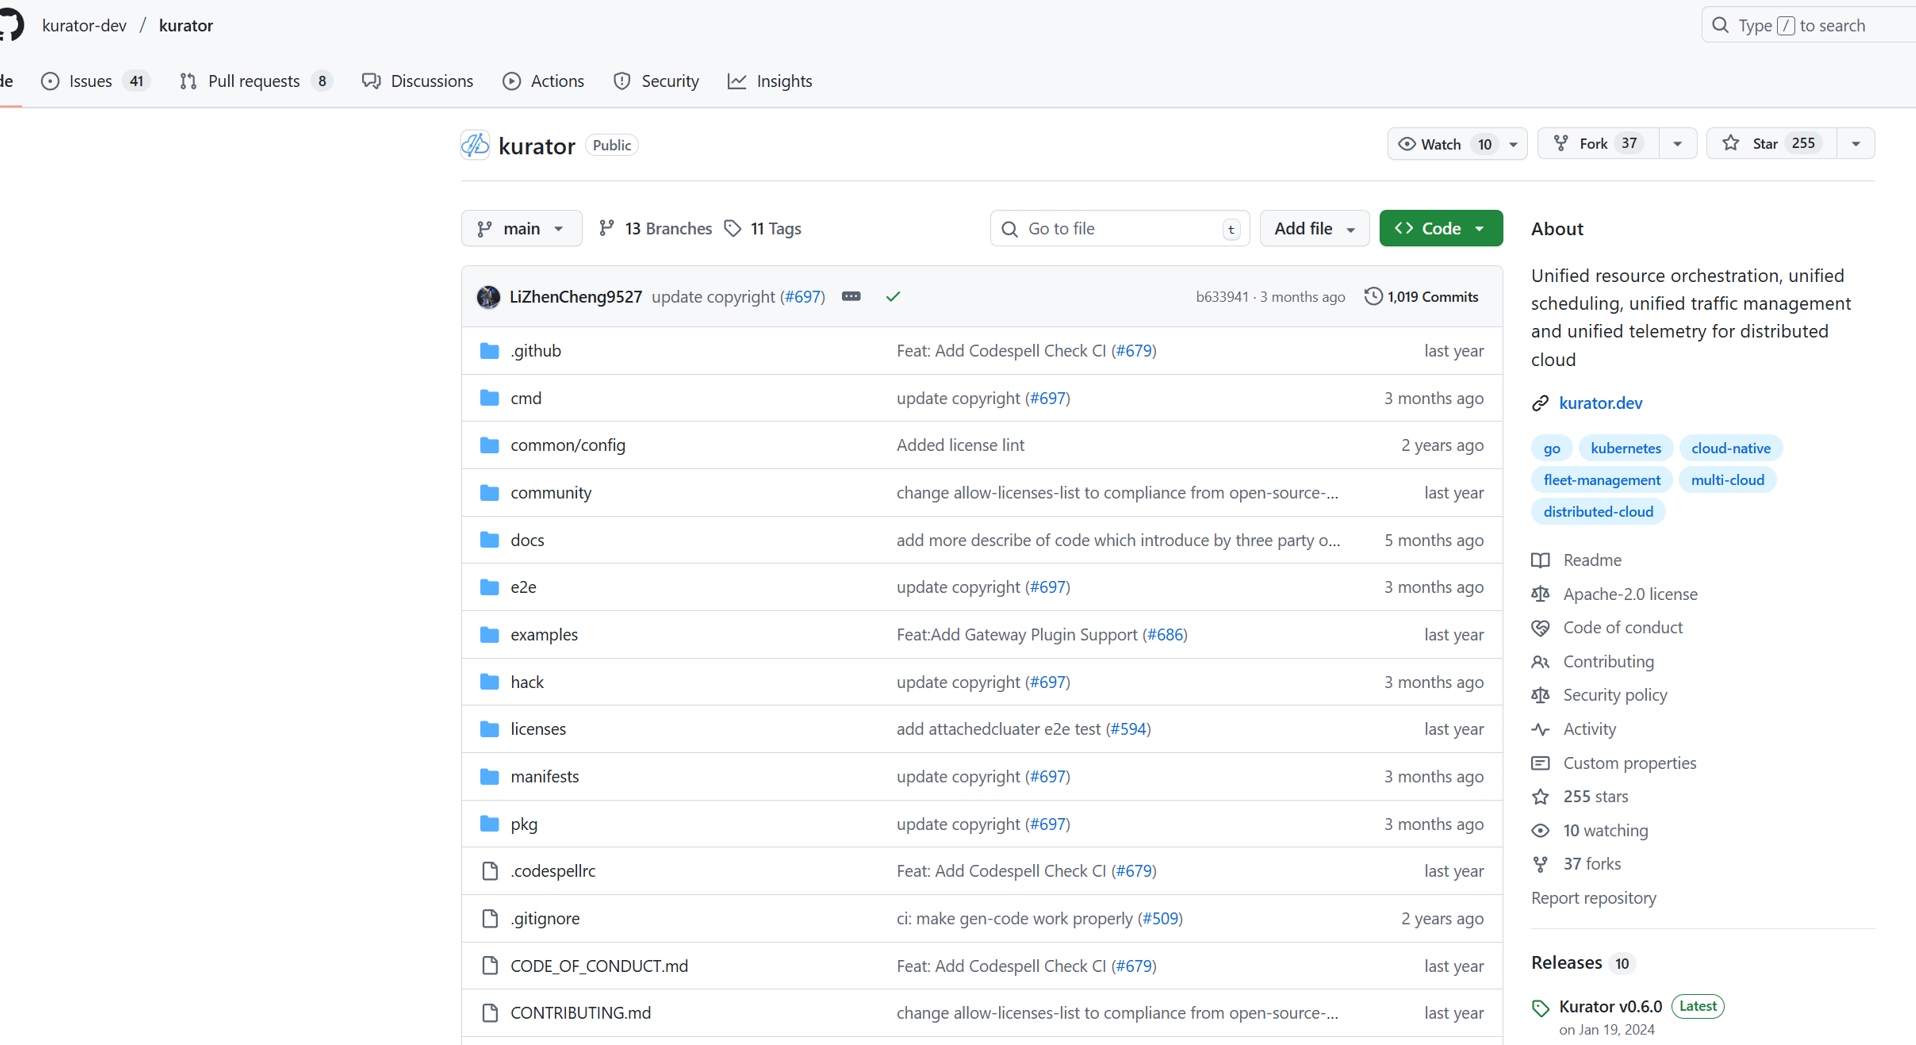This screenshot has width=1916, height=1045.
Task: Open the LiZhenCheng9527 author link
Action: [575, 297]
